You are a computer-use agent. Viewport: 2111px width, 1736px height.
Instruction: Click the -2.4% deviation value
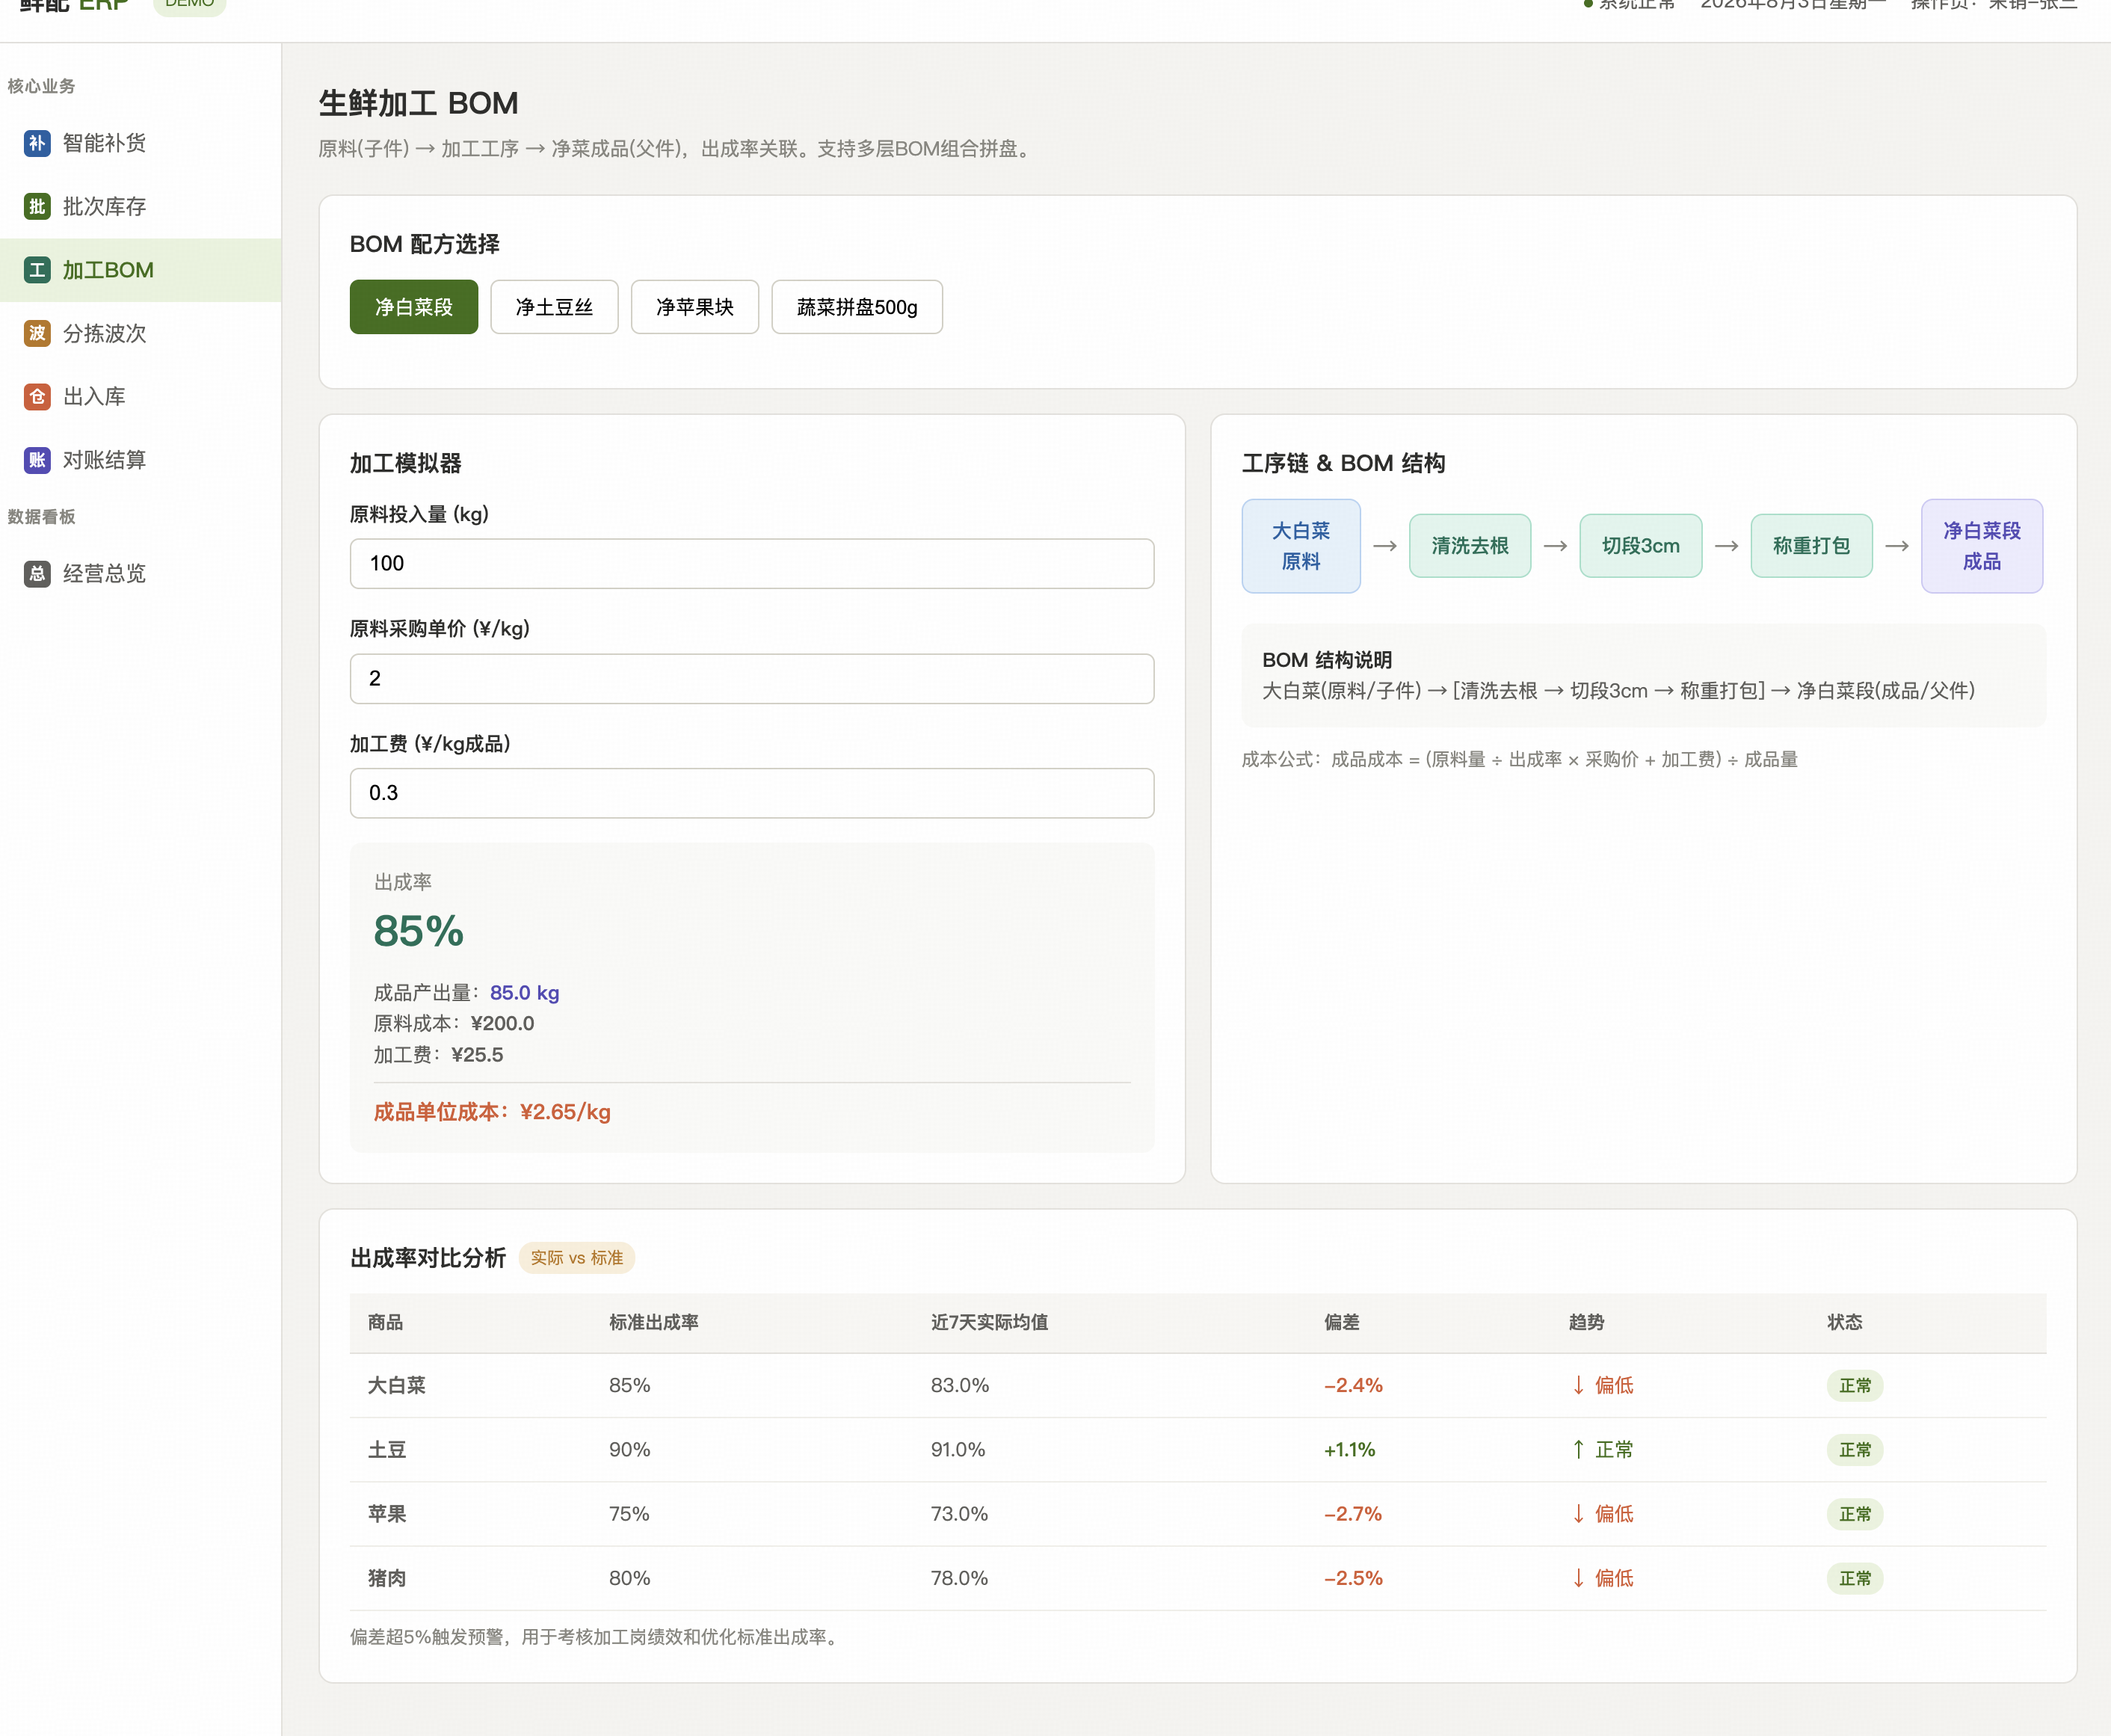click(1353, 1386)
